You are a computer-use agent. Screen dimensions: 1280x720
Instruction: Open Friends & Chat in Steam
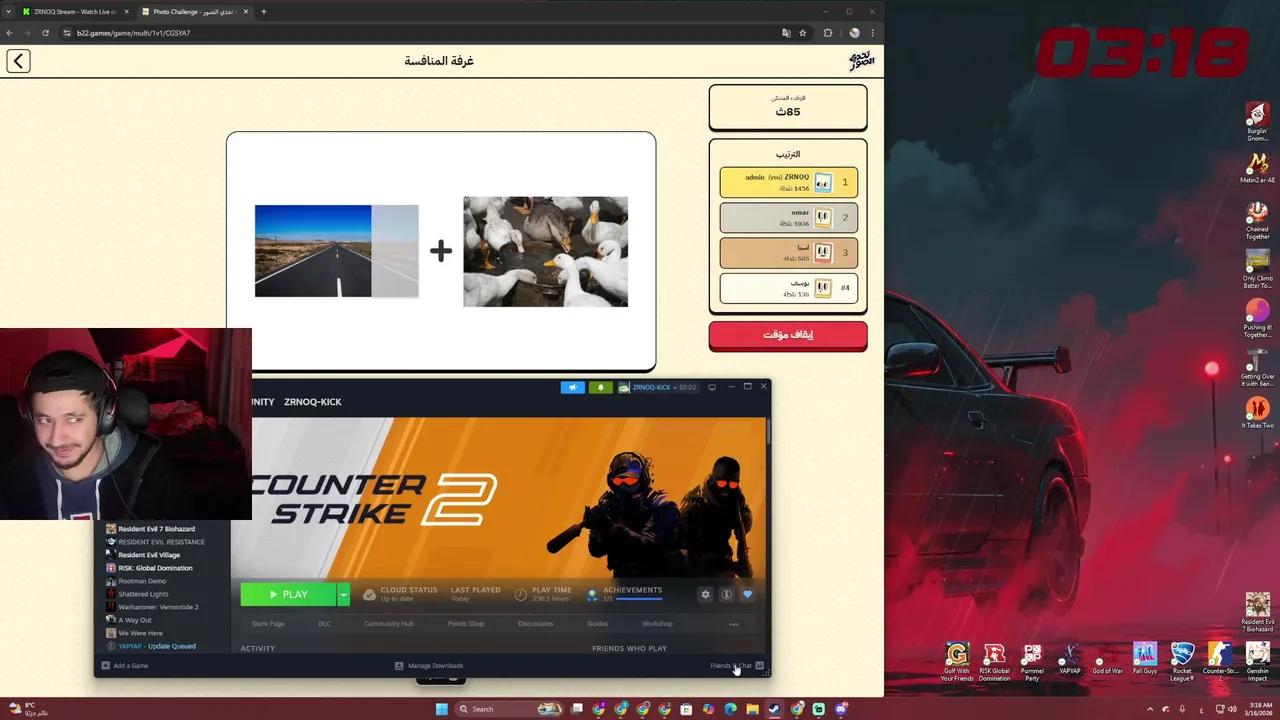(x=737, y=665)
